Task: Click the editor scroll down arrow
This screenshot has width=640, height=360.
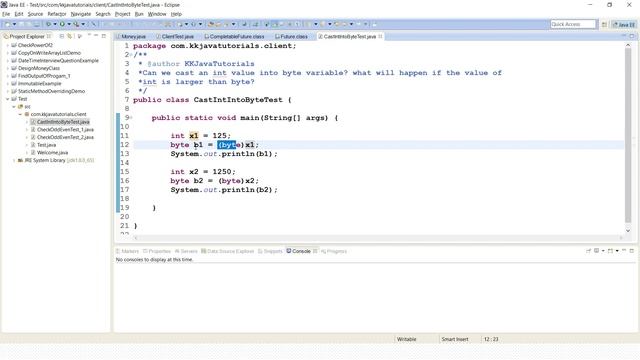Action: click(628, 231)
